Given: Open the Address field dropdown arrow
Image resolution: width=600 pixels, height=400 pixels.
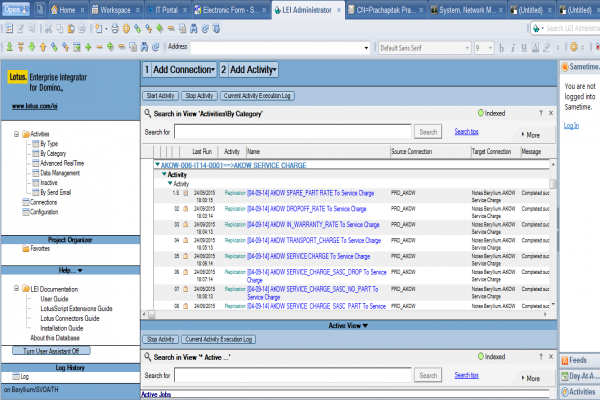Looking at the screenshot, I should tap(366, 48).
